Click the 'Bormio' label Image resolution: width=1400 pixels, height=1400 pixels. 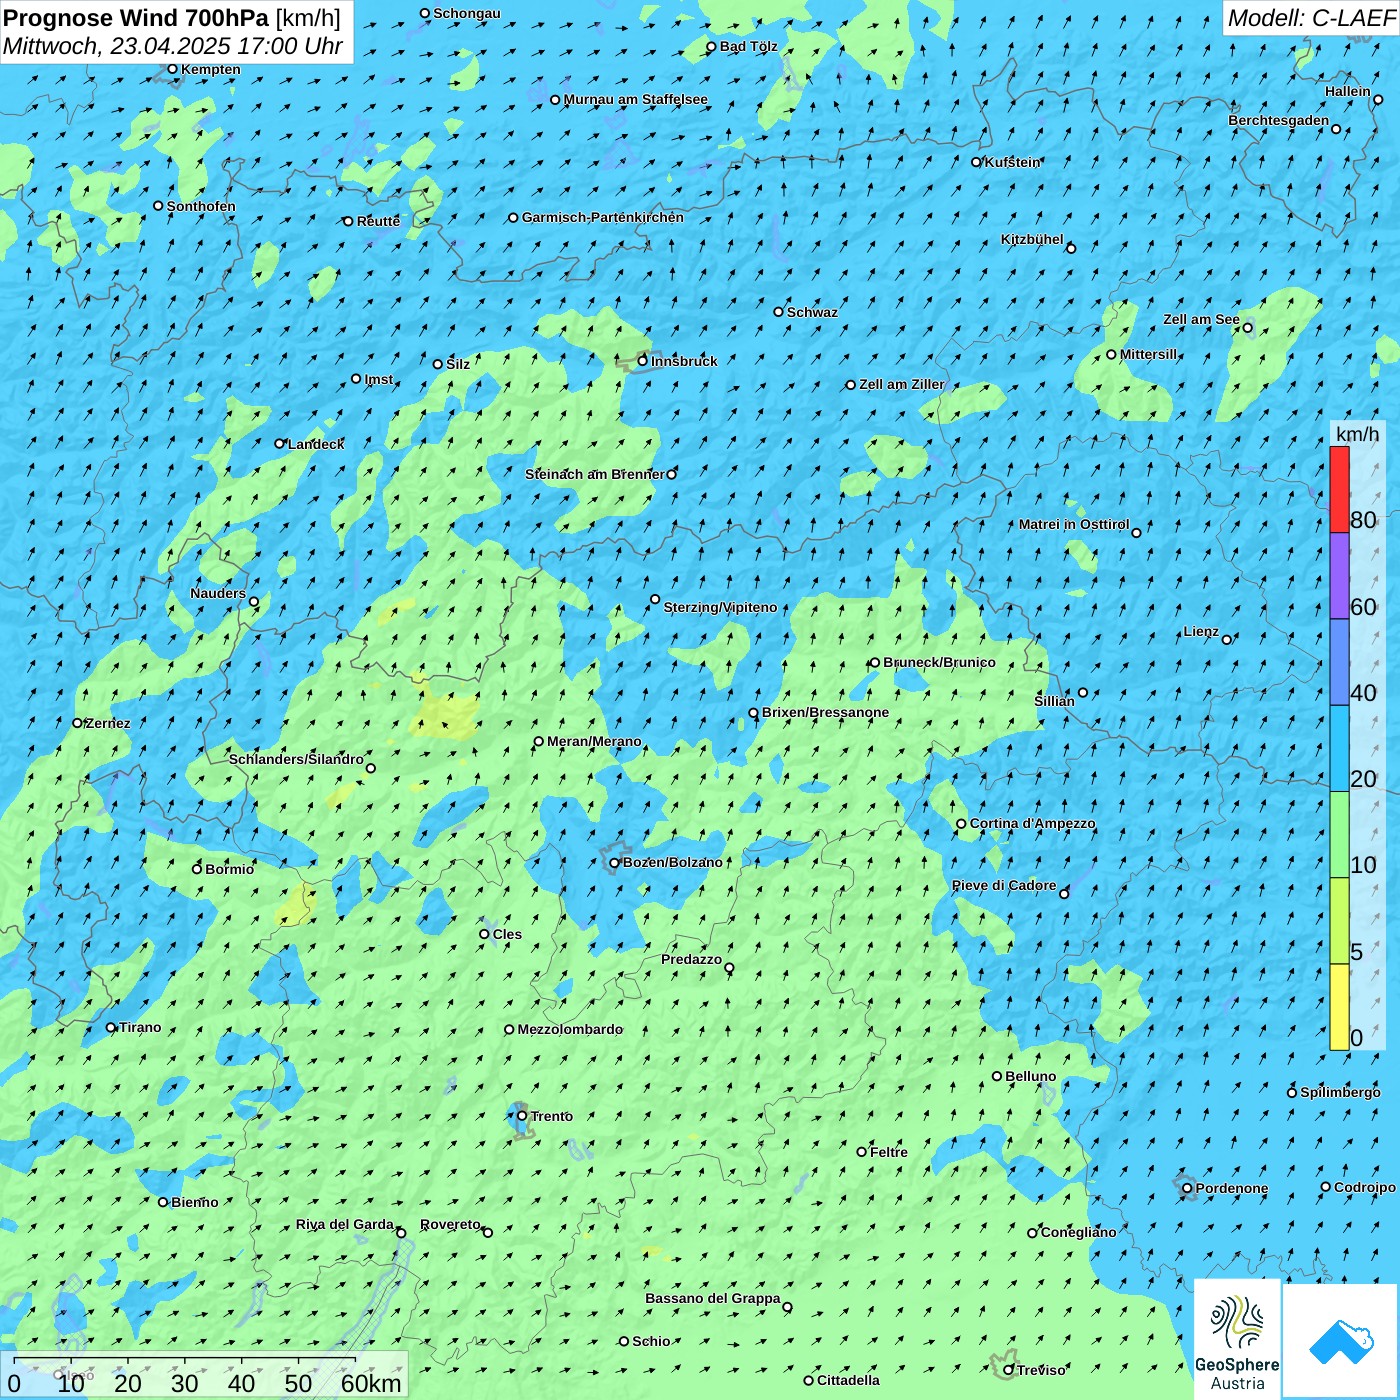[x=229, y=869]
